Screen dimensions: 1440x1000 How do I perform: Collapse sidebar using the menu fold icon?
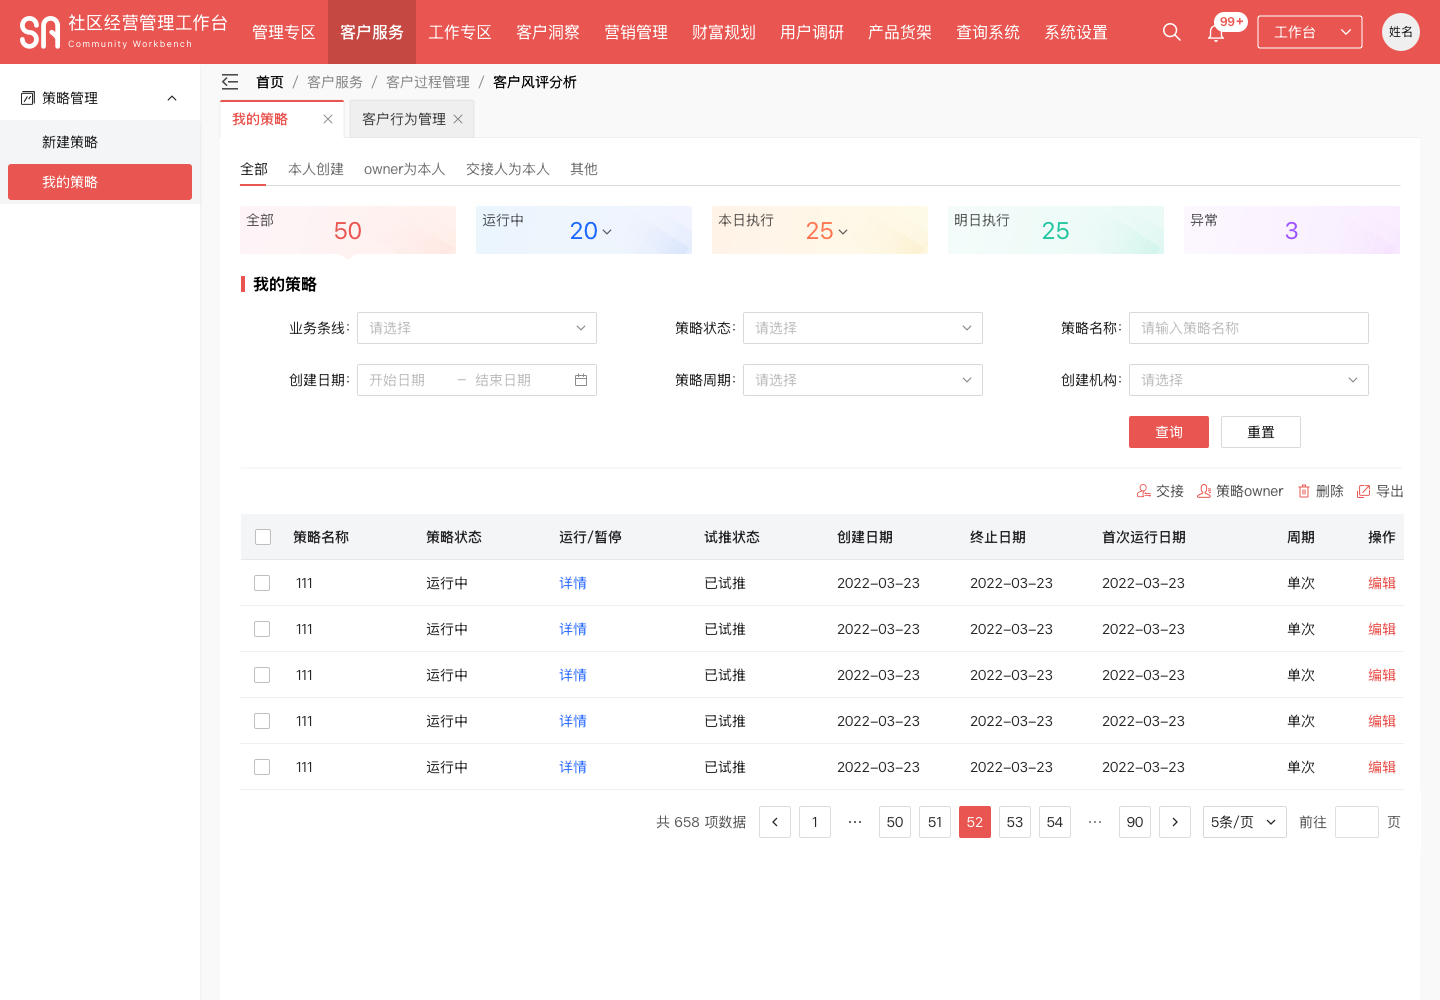coord(230,82)
